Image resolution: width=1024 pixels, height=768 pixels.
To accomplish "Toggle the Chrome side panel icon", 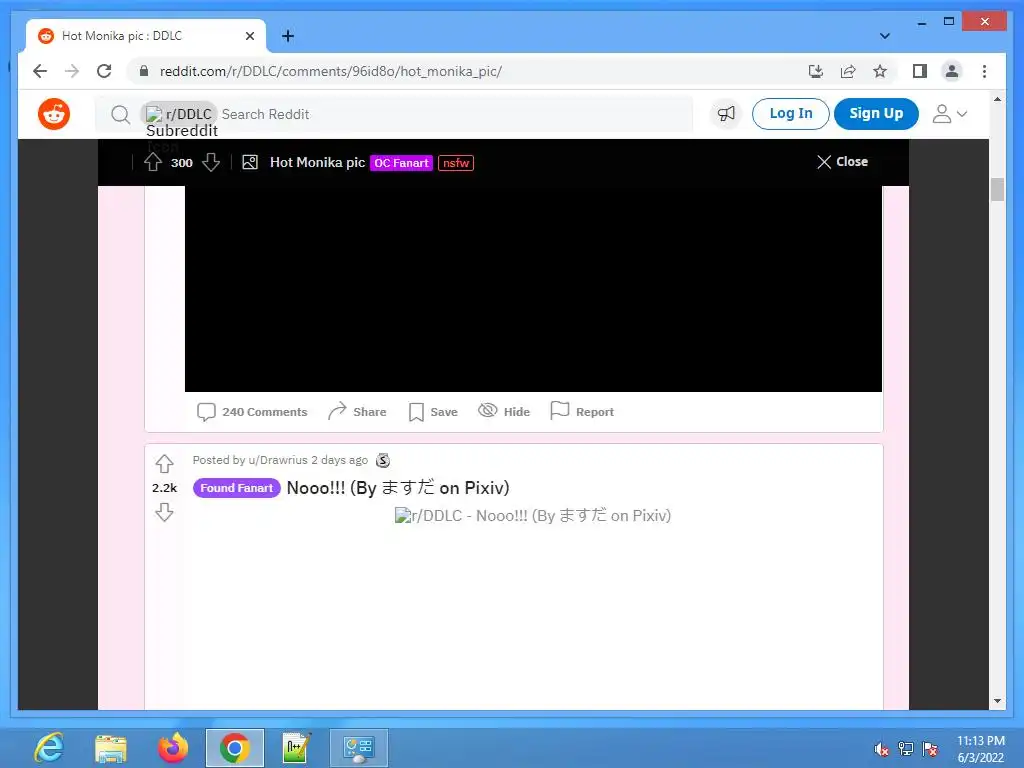I will click(x=920, y=71).
